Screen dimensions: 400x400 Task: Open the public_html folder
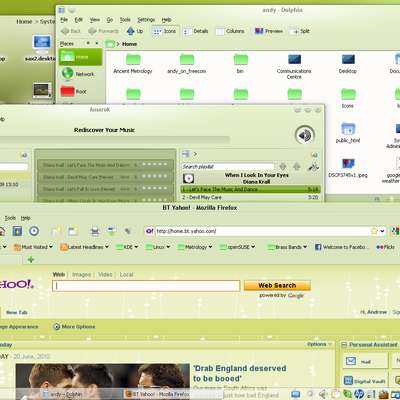348,133
